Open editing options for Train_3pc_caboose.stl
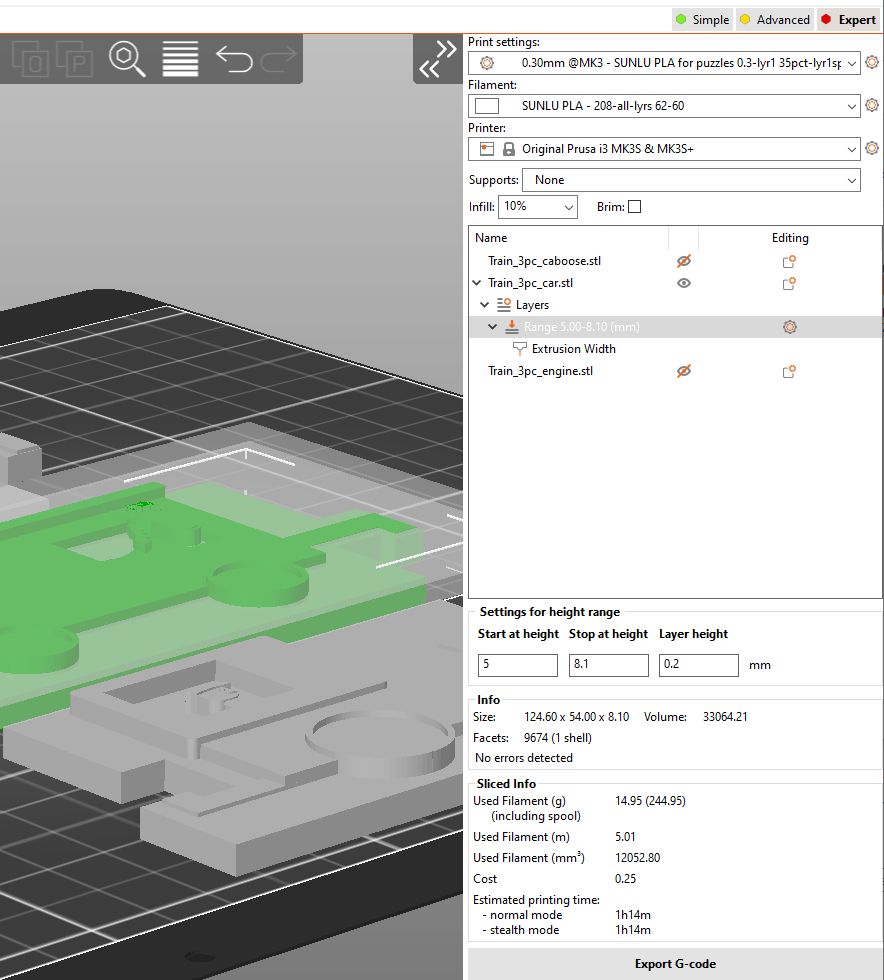This screenshot has width=884, height=980. click(x=788, y=261)
